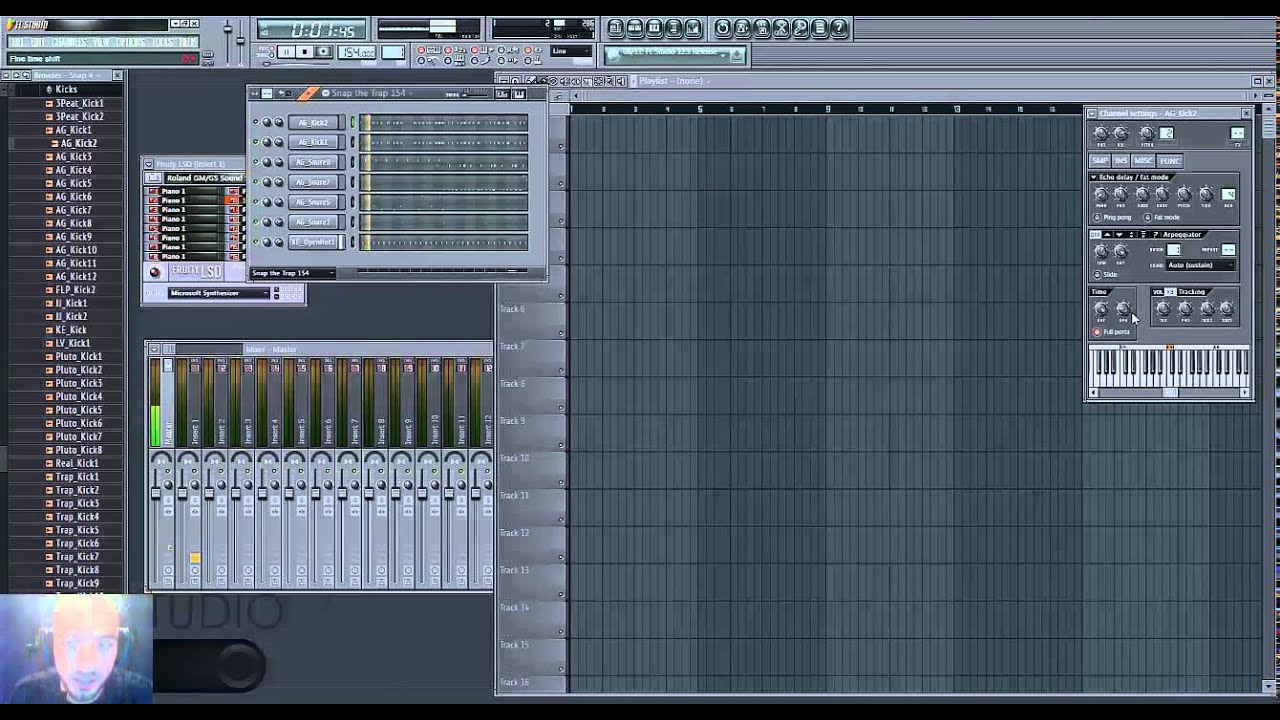Viewport: 1280px width, 720px height.
Task: Open the Fruity LSD window menu arrow
Action: point(148,164)
